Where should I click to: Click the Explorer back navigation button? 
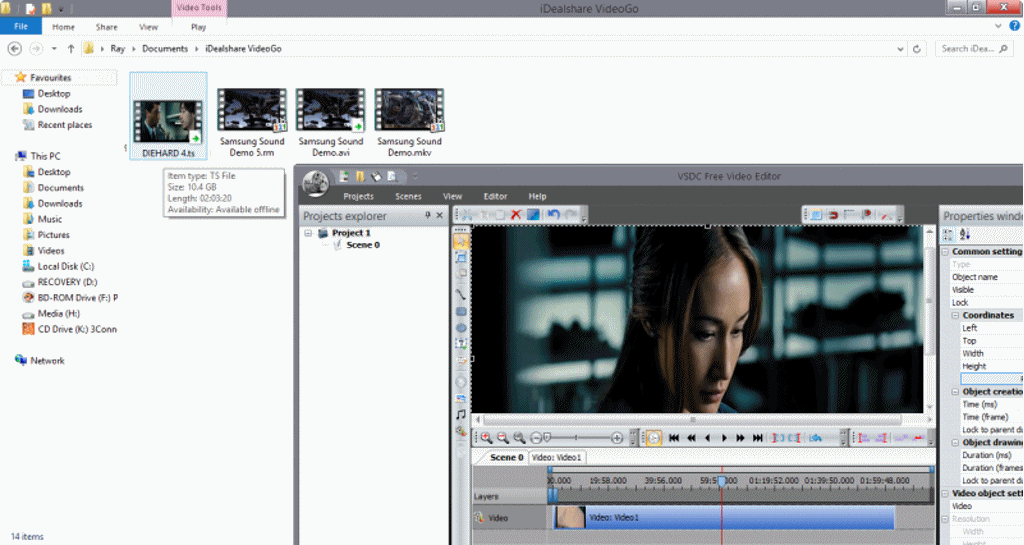pos(14,49)
